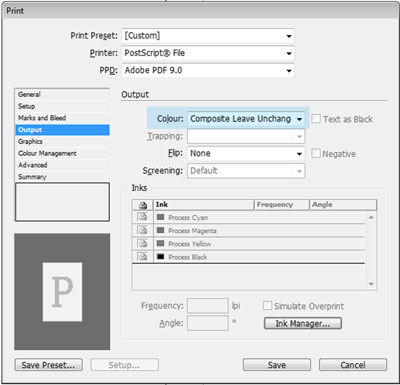
Task: Toggle print icon for Process Yellow ink
Action: click(x=143, y=244)
